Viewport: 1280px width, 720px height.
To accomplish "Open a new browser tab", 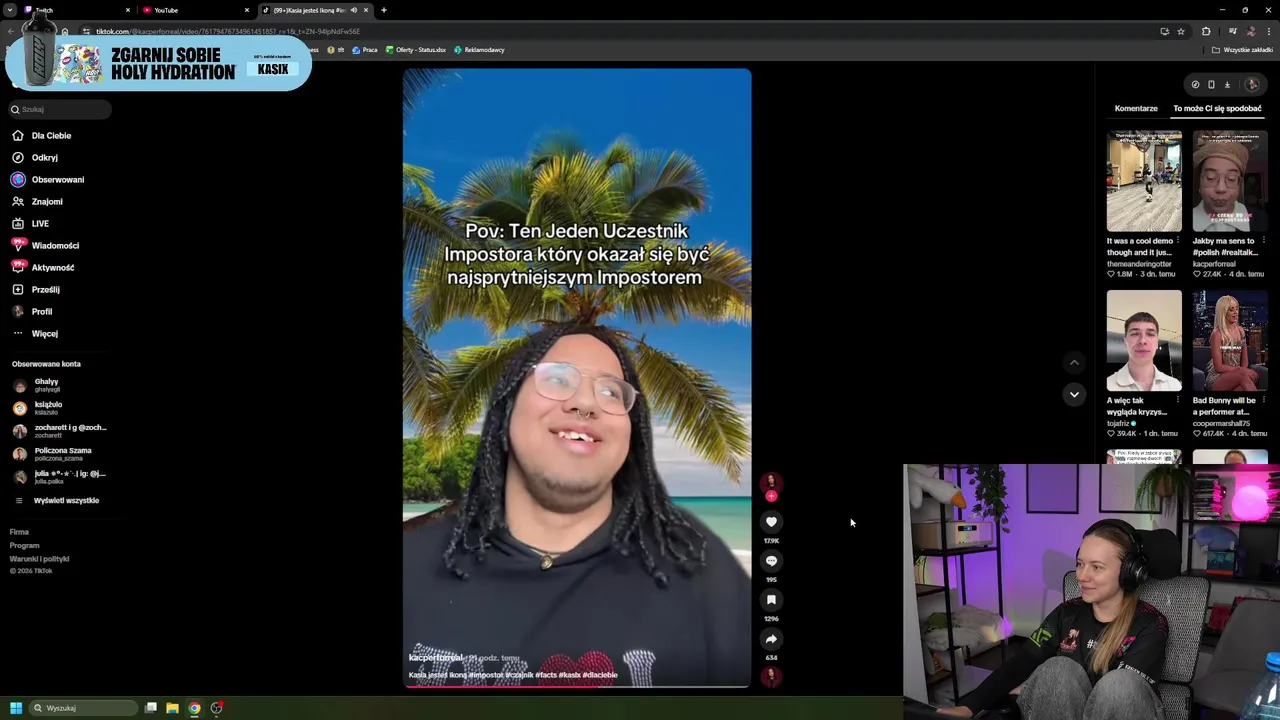I will (384, 10).
